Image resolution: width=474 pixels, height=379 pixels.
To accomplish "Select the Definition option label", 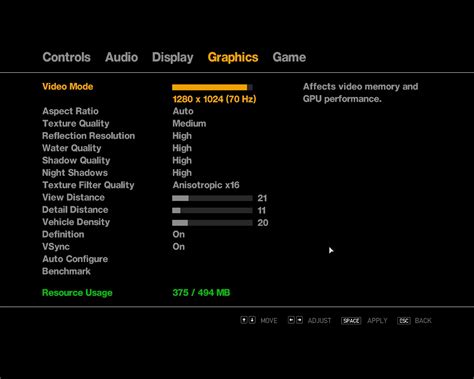I will click(x=63, y=235).
